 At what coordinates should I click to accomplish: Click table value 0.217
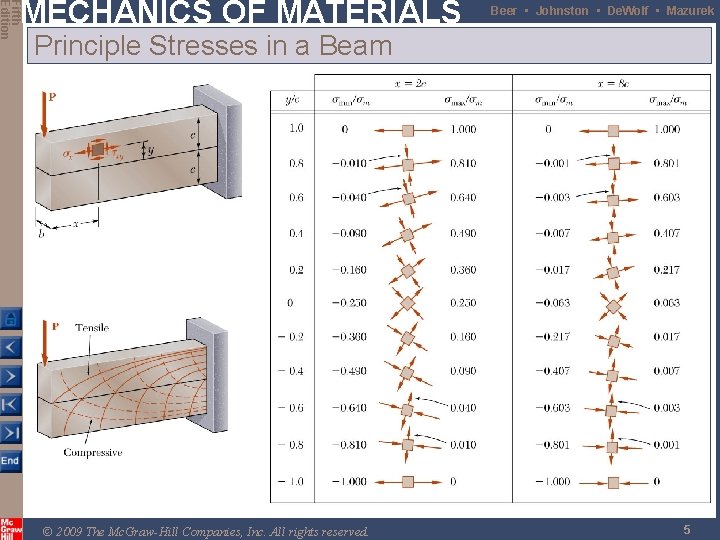pyautogui.click(x=666, y=270)
